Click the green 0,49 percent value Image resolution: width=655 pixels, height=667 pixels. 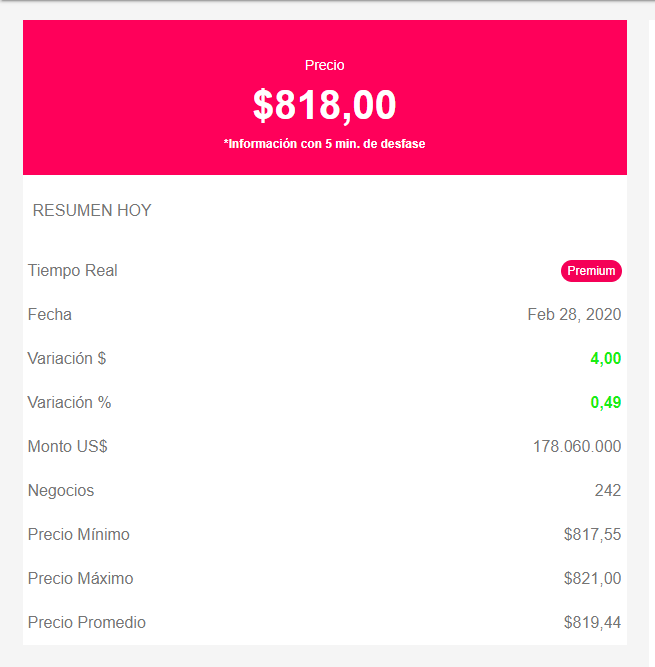click(x=606, y=402)
